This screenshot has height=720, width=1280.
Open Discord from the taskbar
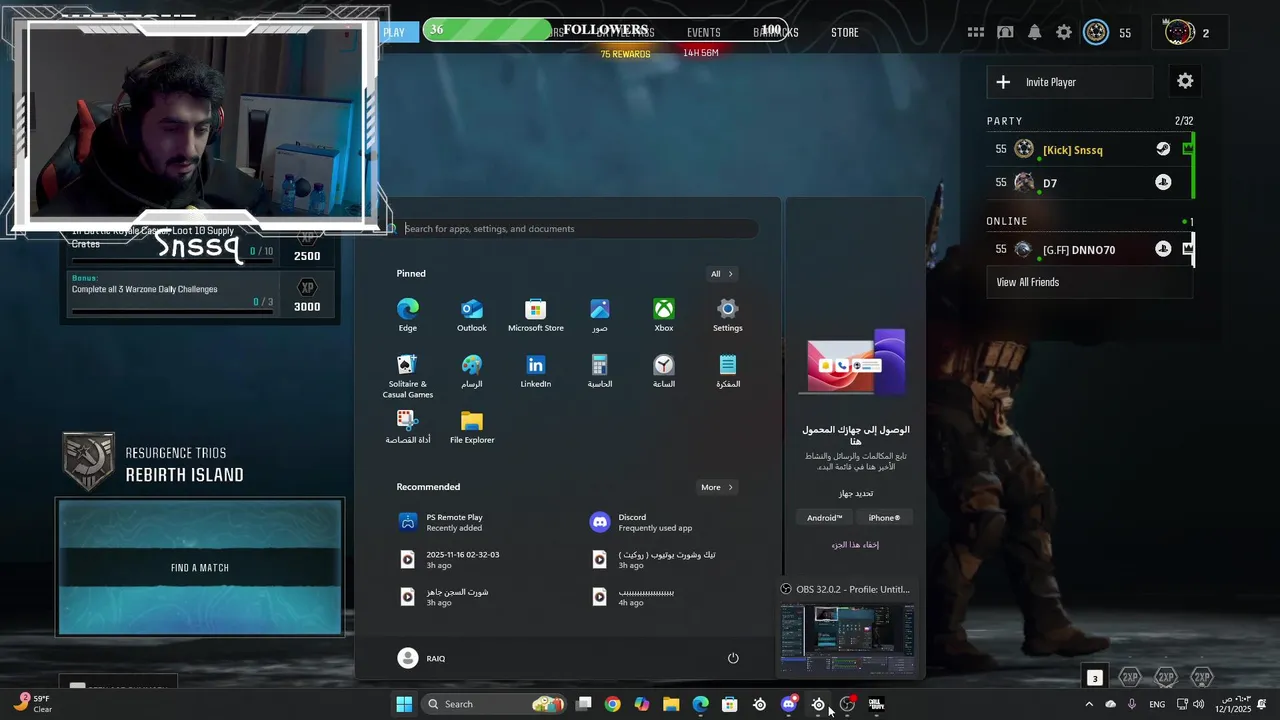(x=789, y=704)
